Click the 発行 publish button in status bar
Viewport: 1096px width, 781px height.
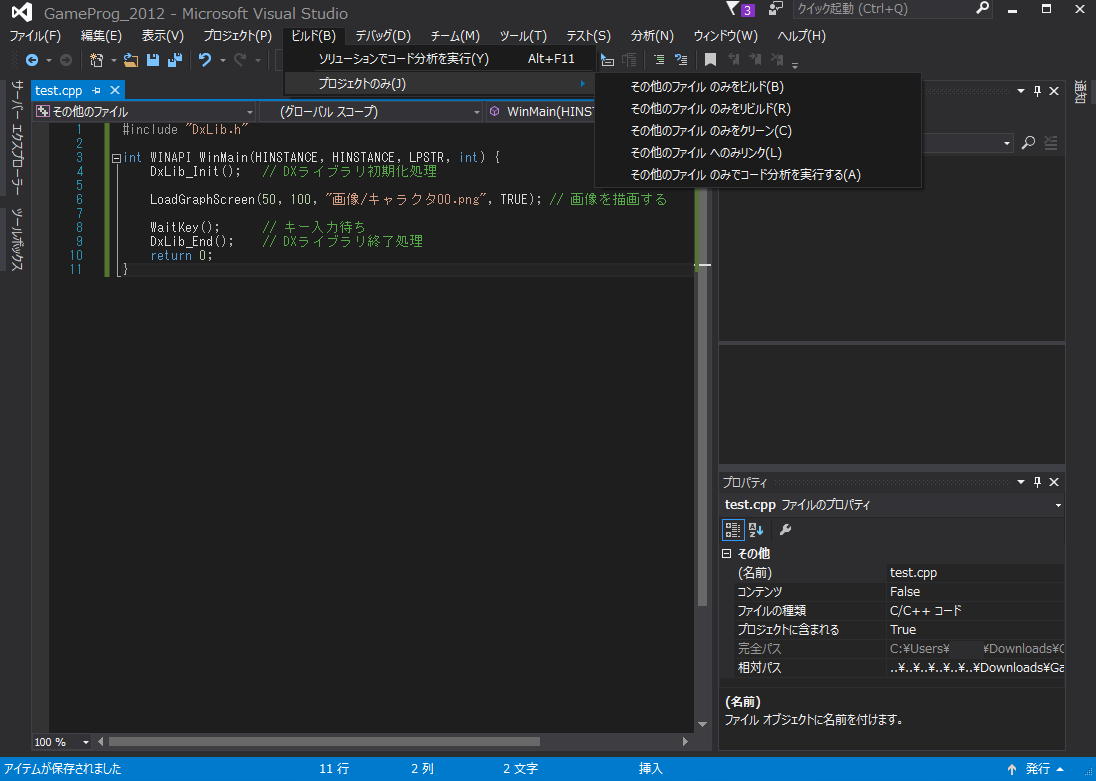1037,769
